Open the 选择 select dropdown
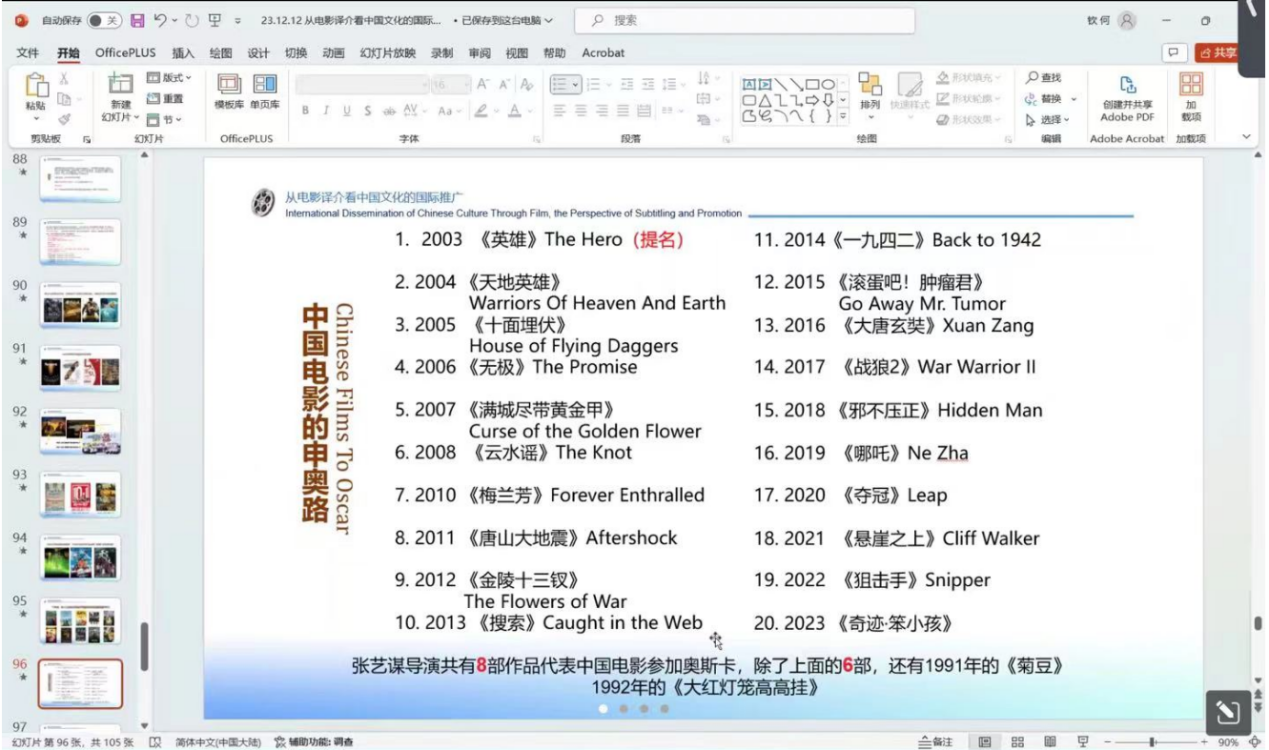This screenshot has height=750, width=1269. (1047, 119)
